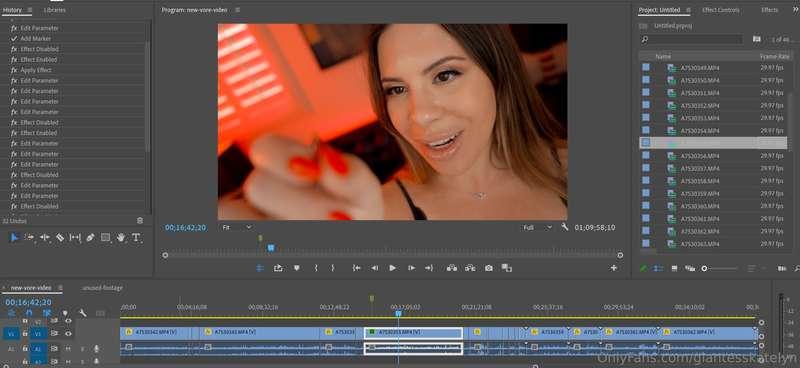
Task: Open Program monitor panel menu
Action: click(x=237, y=10)
